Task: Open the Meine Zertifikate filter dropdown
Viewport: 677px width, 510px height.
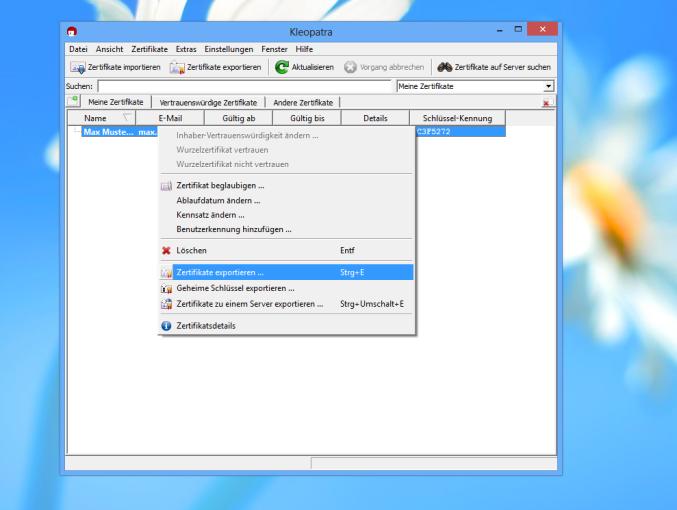Action: click(x=548, y=86)
